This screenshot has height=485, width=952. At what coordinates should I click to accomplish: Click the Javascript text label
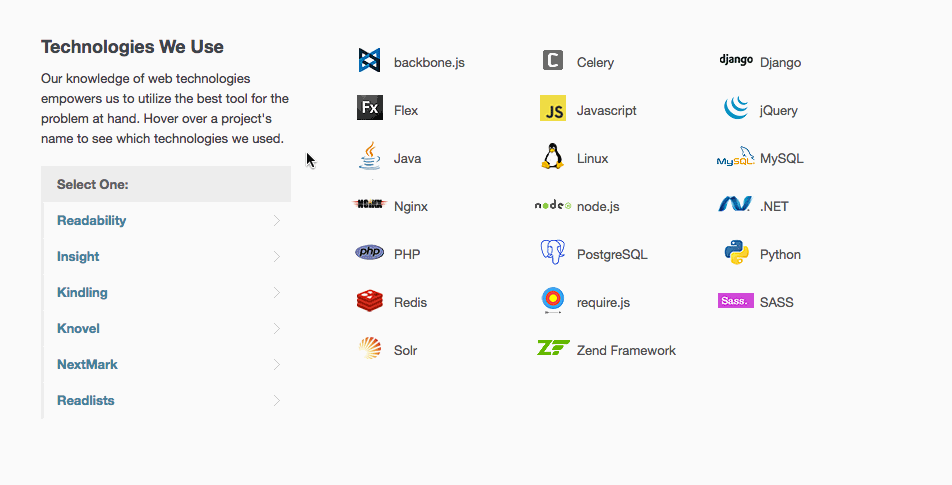[607, 110]
